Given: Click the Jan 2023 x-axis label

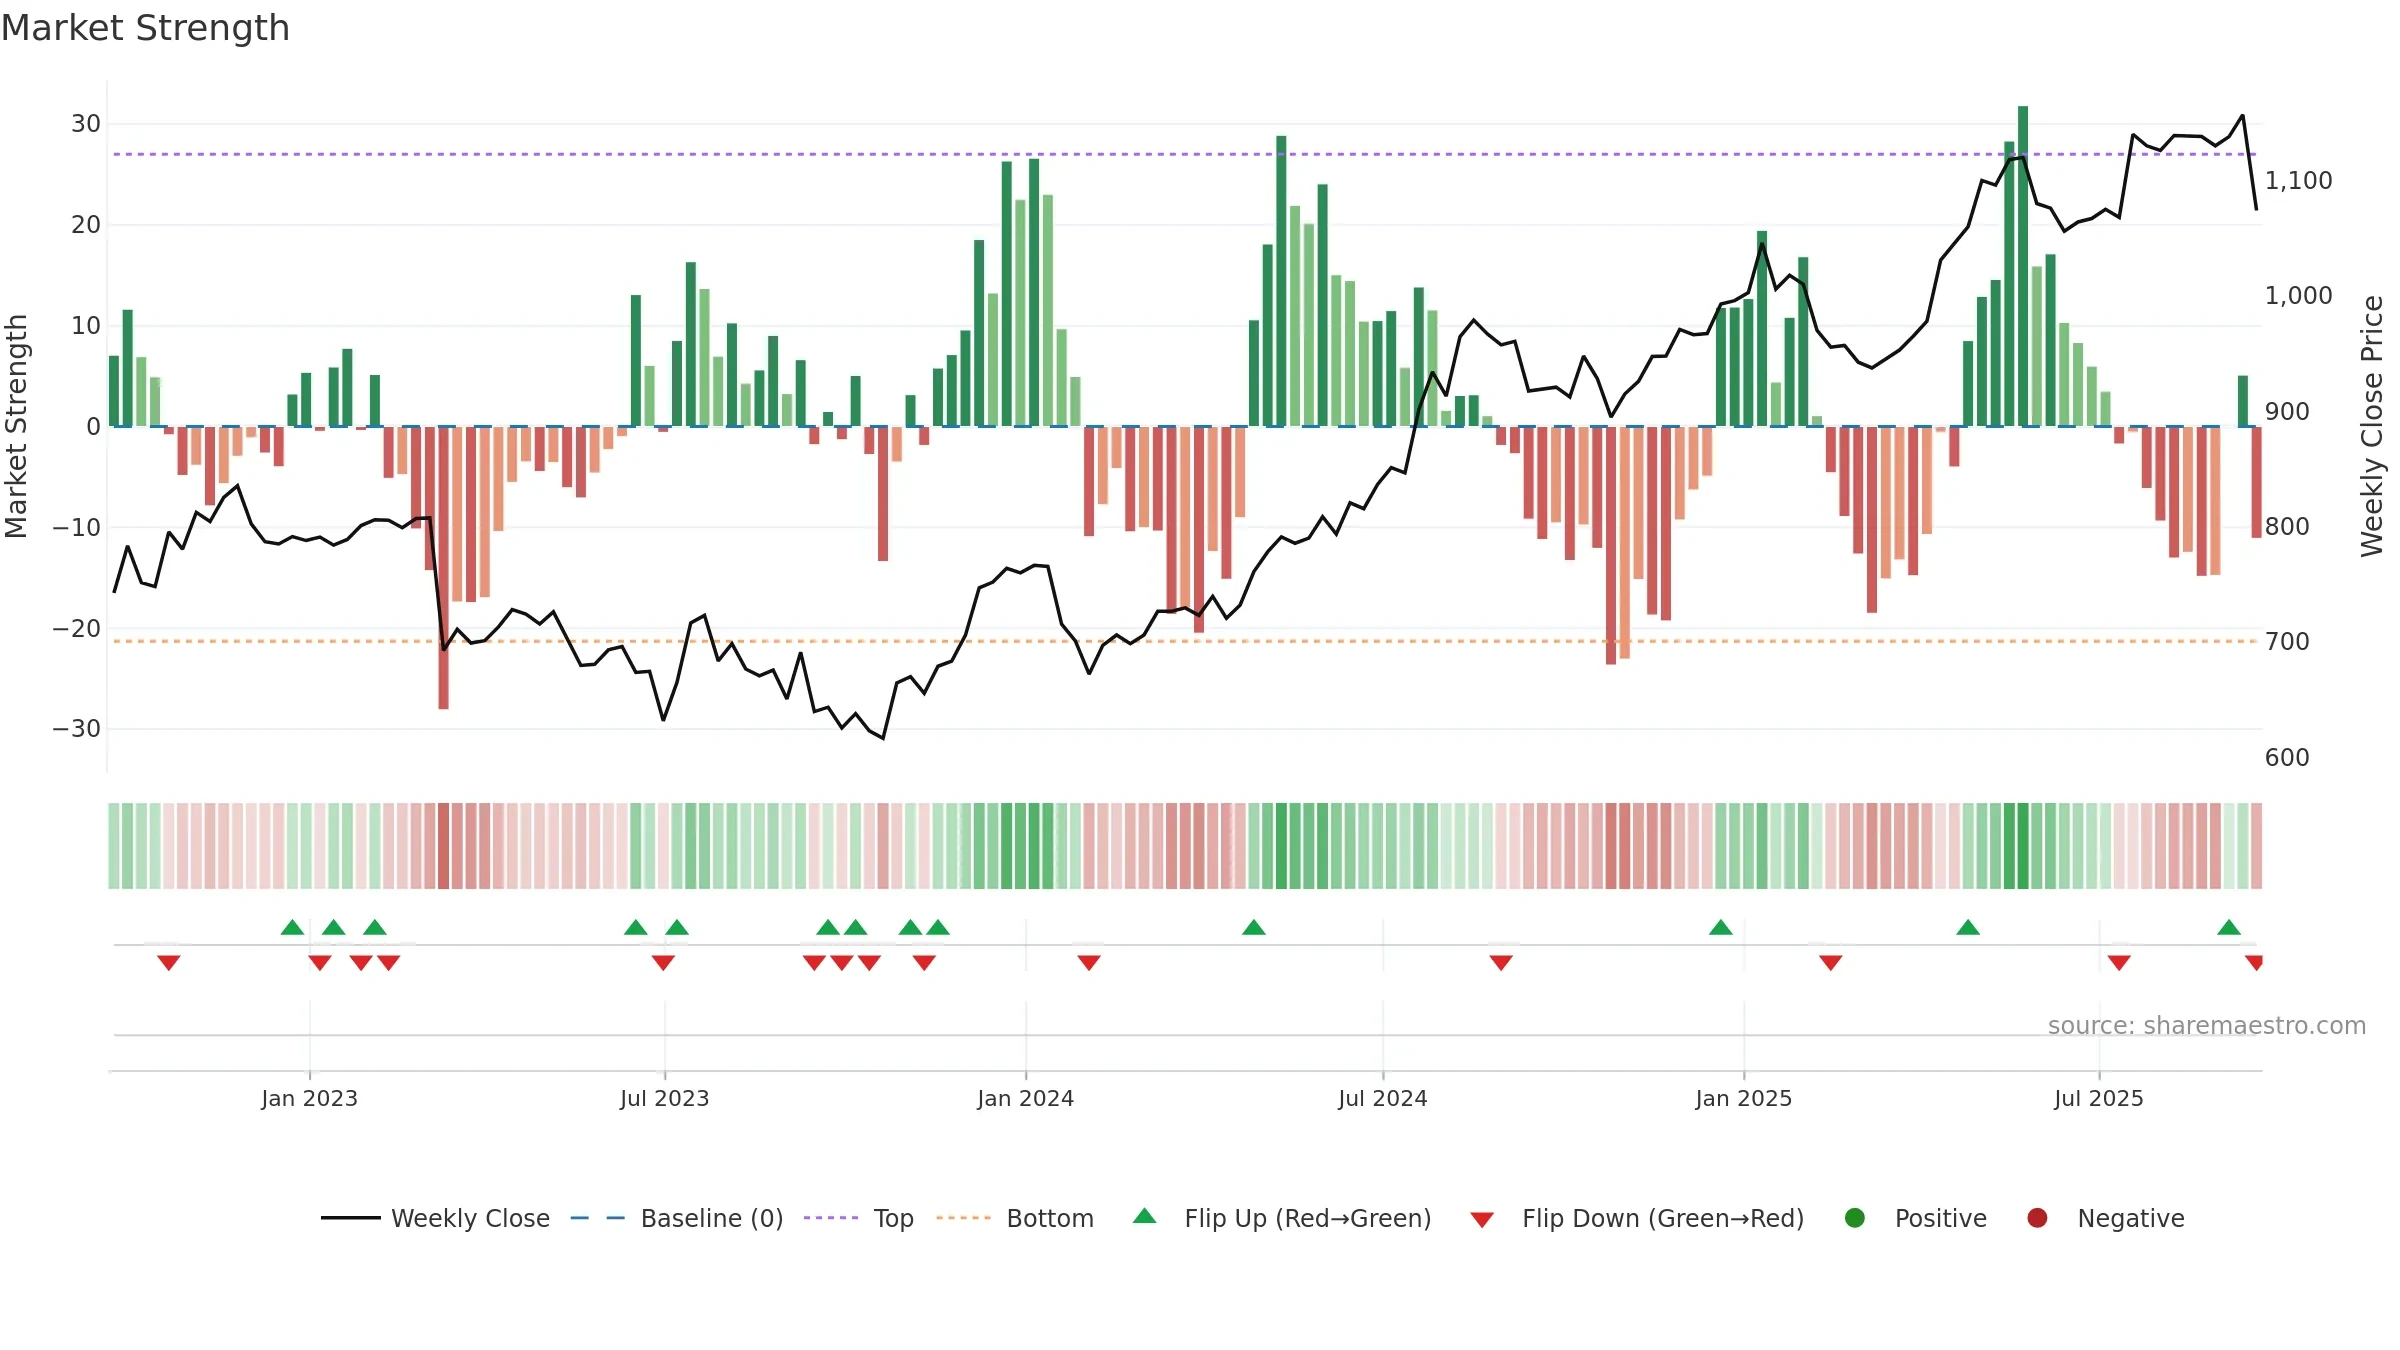Looking at the screenshot, I should coord(310,1098).
